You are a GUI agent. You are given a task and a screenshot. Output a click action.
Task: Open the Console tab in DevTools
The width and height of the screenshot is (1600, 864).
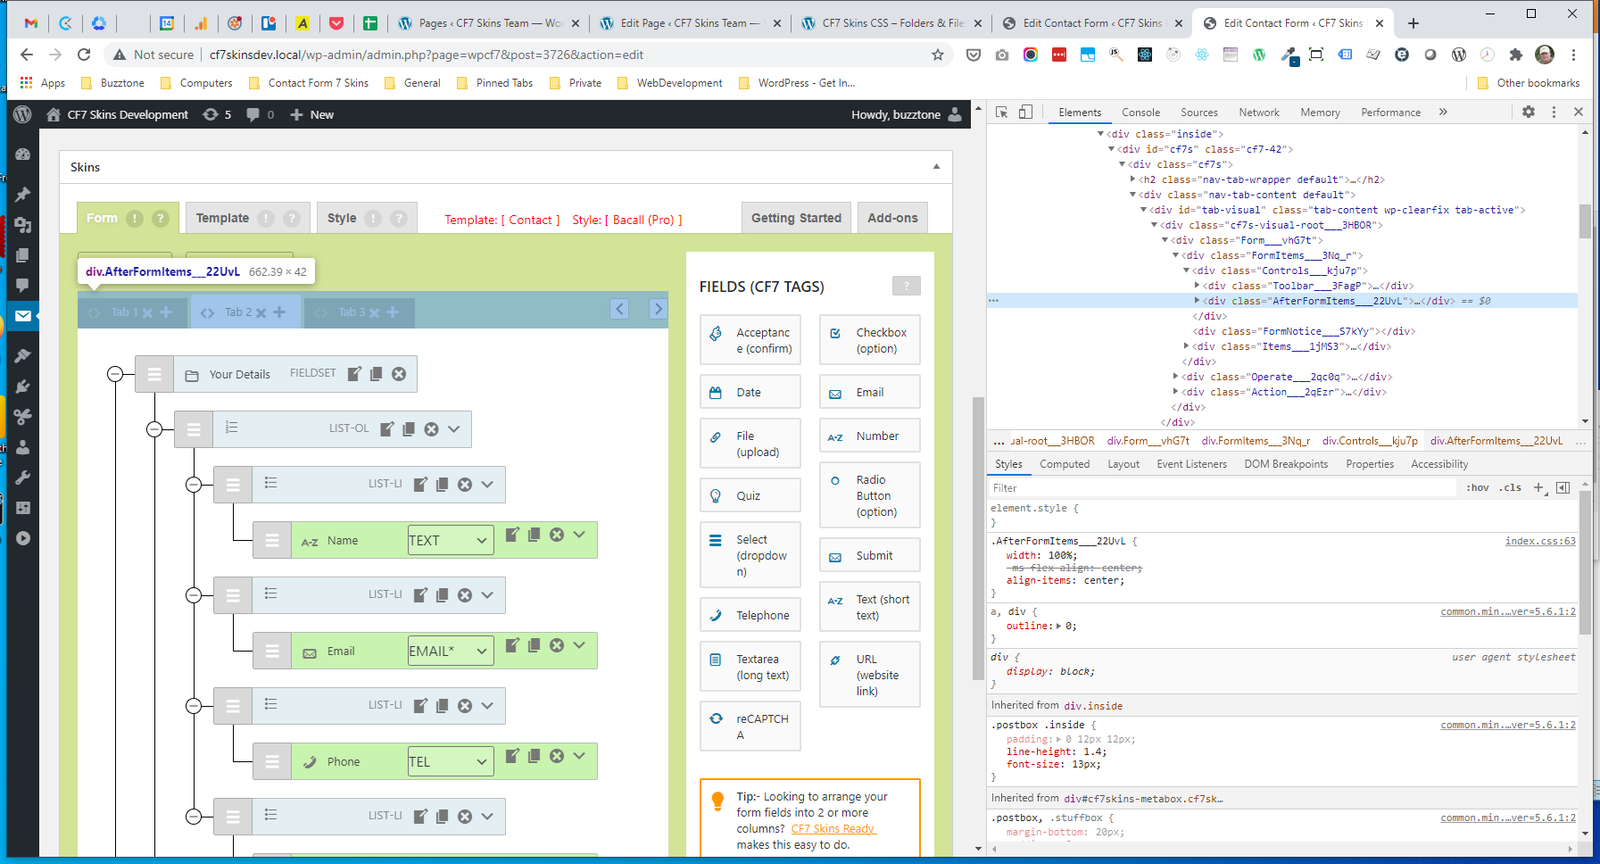coord(1140,113)
